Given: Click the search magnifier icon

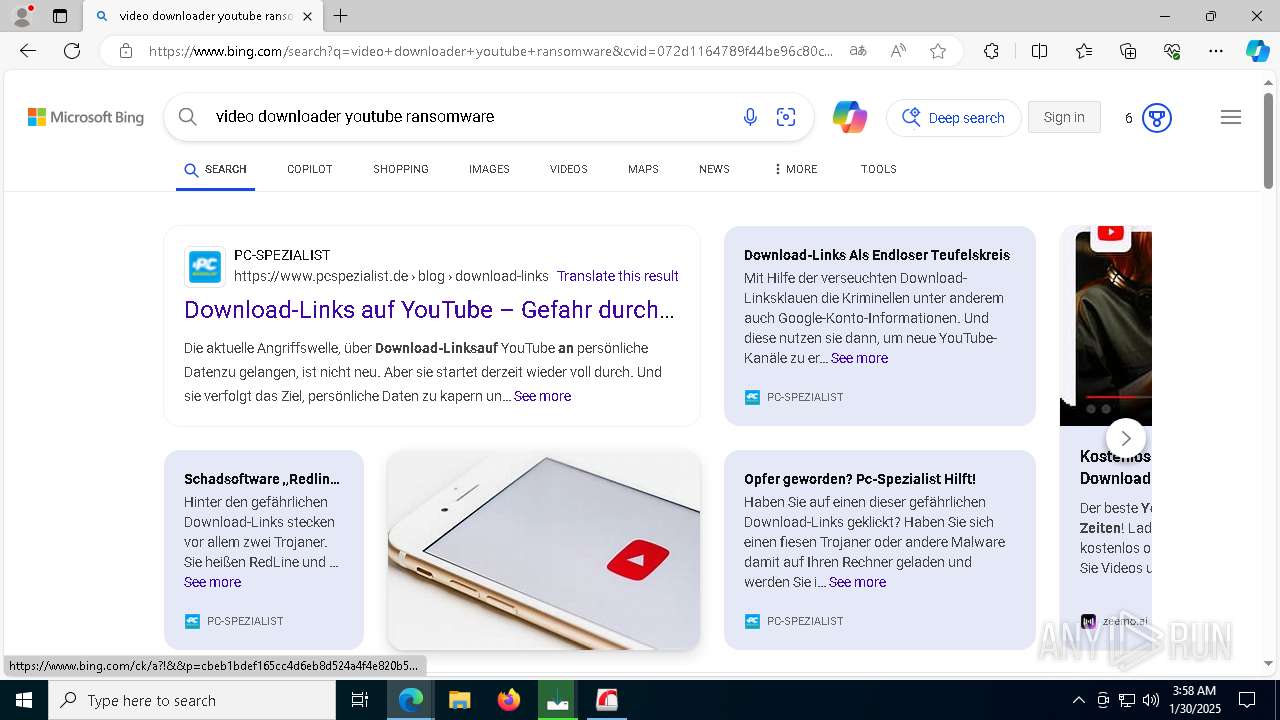Looking at the screenshot, I should (x=188, y=117).
